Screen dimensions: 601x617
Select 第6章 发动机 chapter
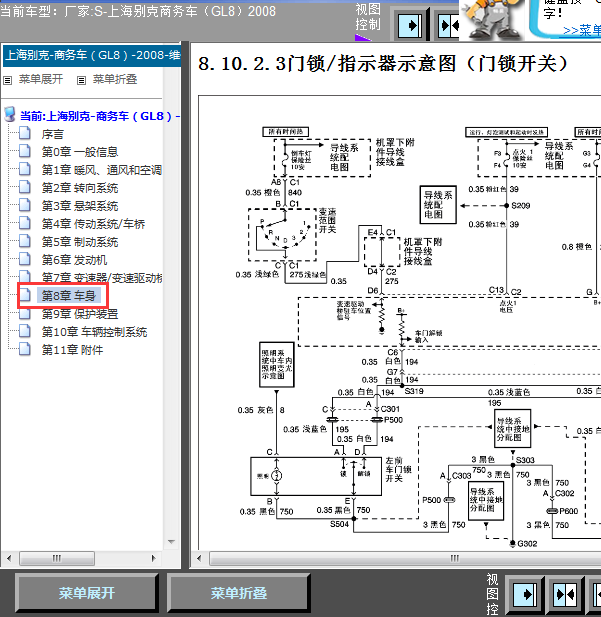click(74, 260)
